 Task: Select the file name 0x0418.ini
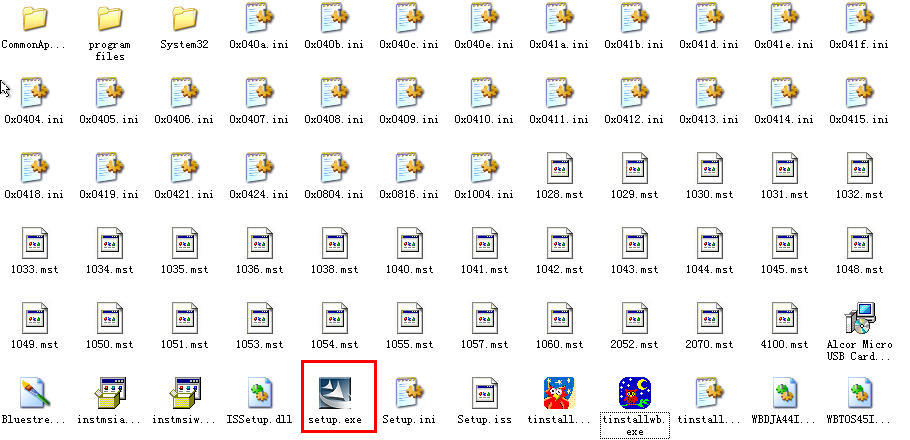coord(34,194)
